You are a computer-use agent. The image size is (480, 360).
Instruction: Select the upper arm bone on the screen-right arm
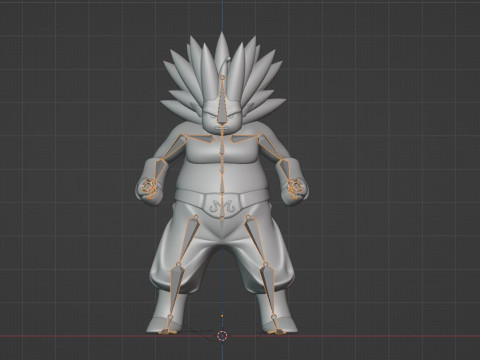tap(271, 148)
